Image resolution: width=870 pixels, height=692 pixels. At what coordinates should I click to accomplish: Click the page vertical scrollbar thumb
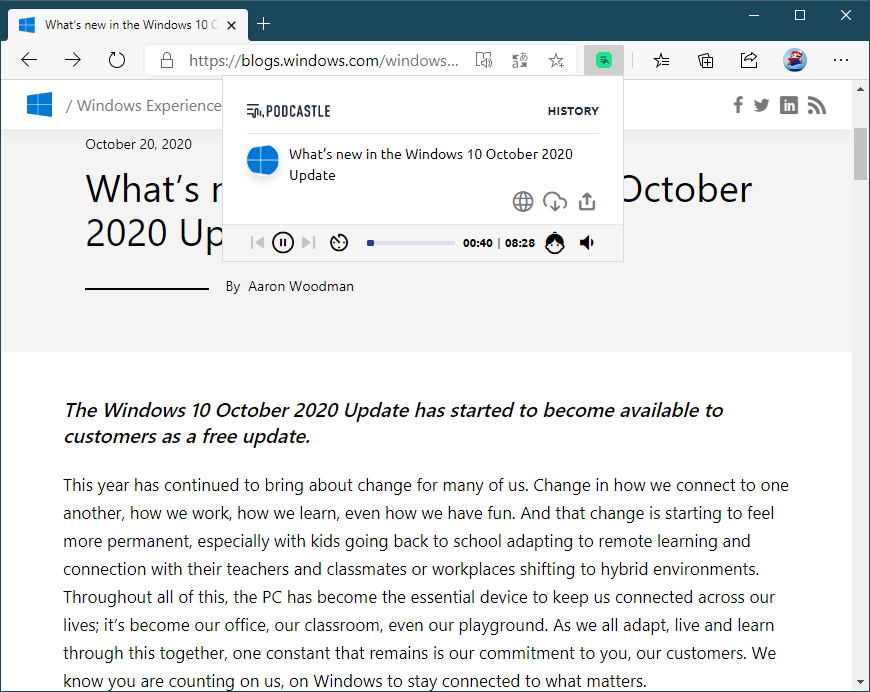click(x=861, y=154)
